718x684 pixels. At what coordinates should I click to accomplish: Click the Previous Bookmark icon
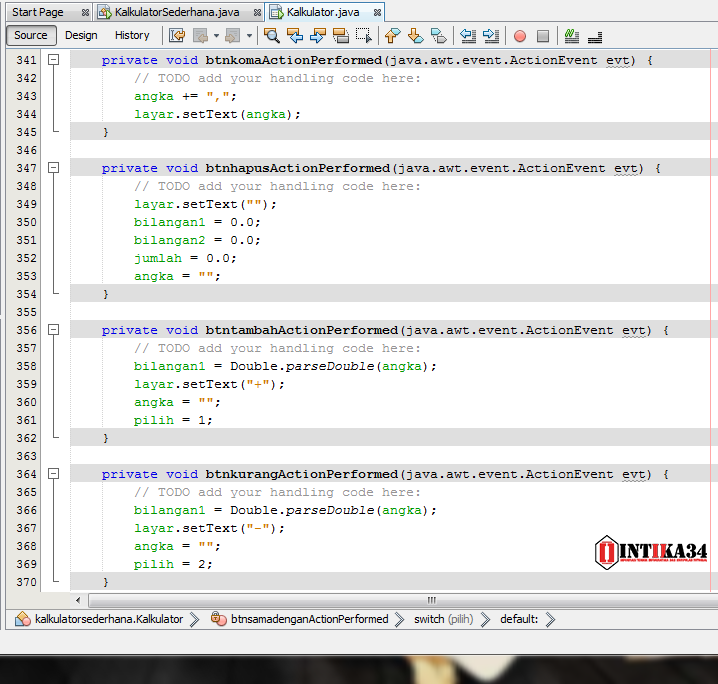(392, 35)
